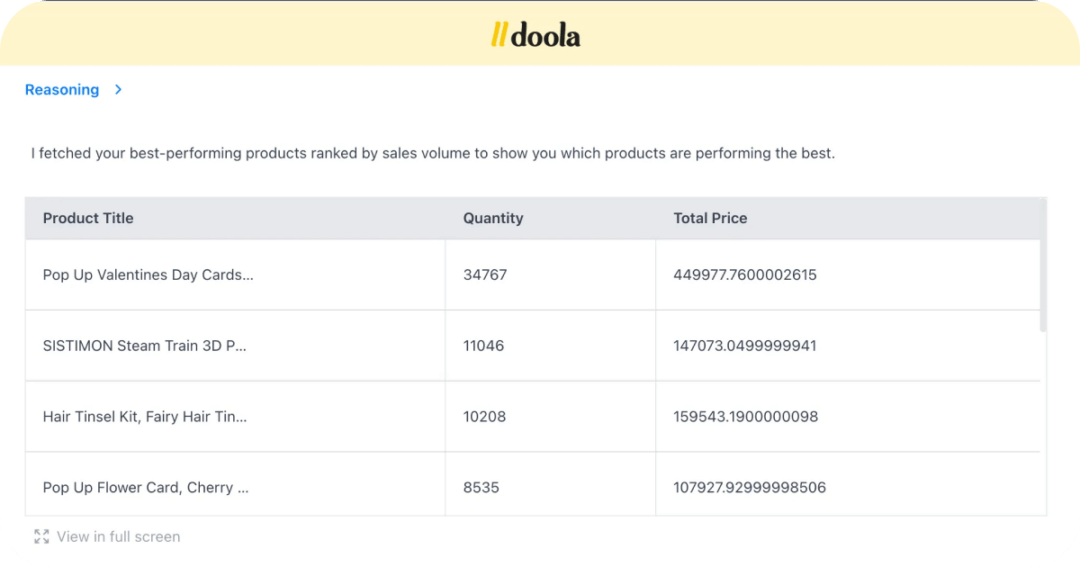This screenshot has width=1080, height=567.
Task: Click quantity cell showing 8535
Action: tap(481, 488)
